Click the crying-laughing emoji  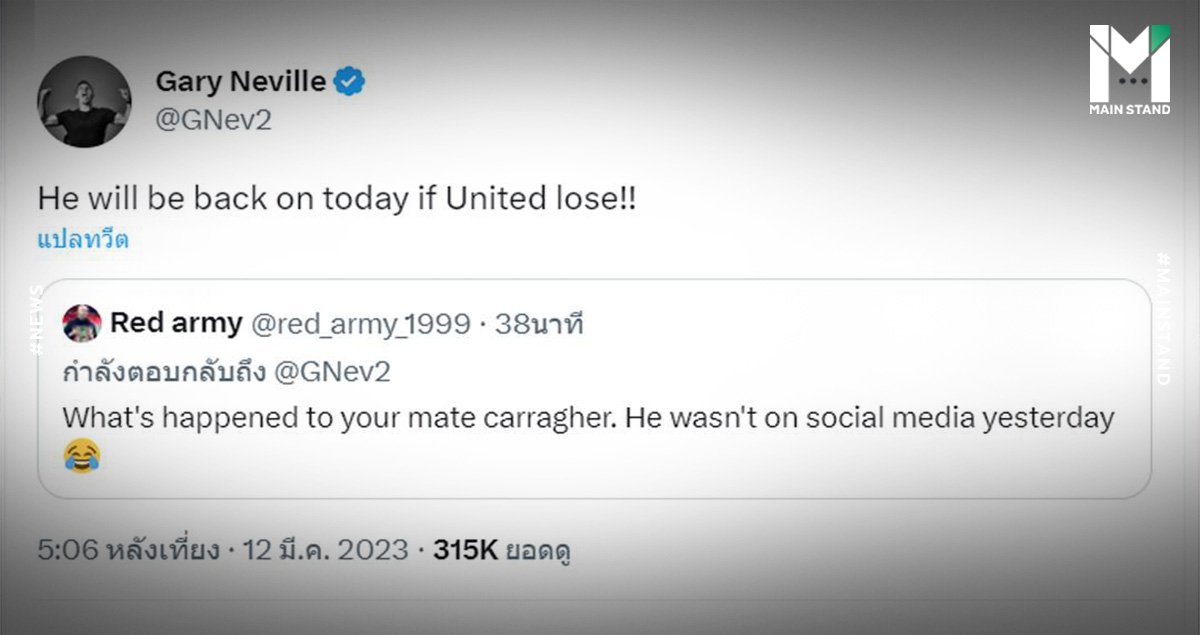[x=82, y=457]
